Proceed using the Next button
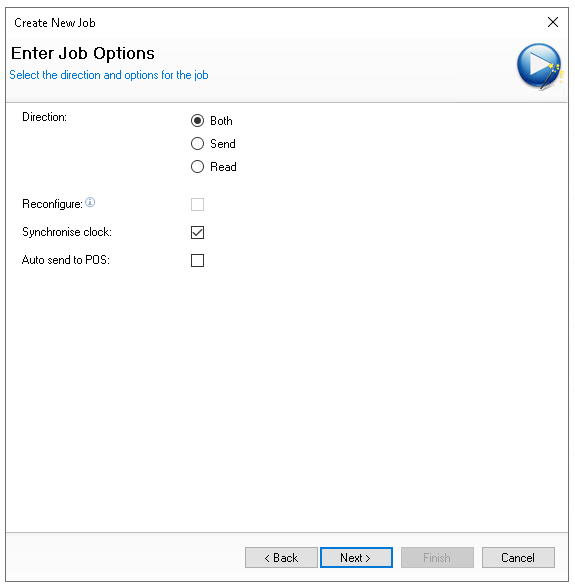This screenshot has height=587, width=575. pos(356,557)
